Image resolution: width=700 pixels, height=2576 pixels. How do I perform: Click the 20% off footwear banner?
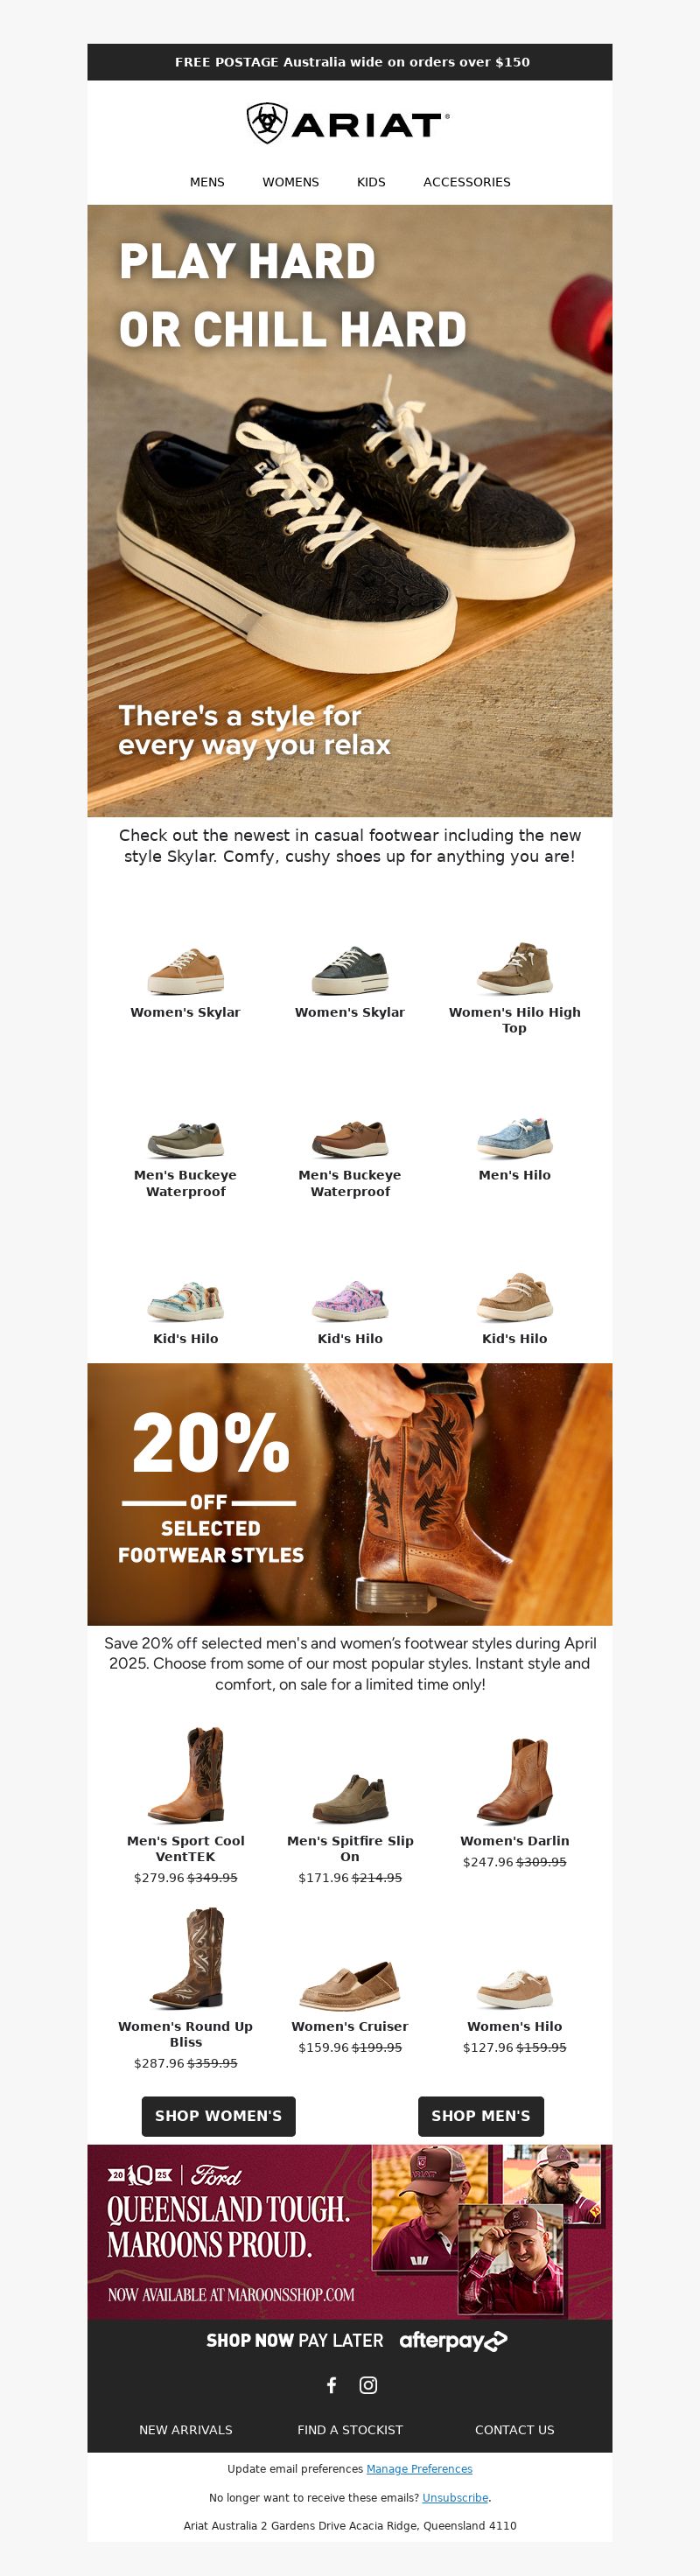tap(350, 1494)
